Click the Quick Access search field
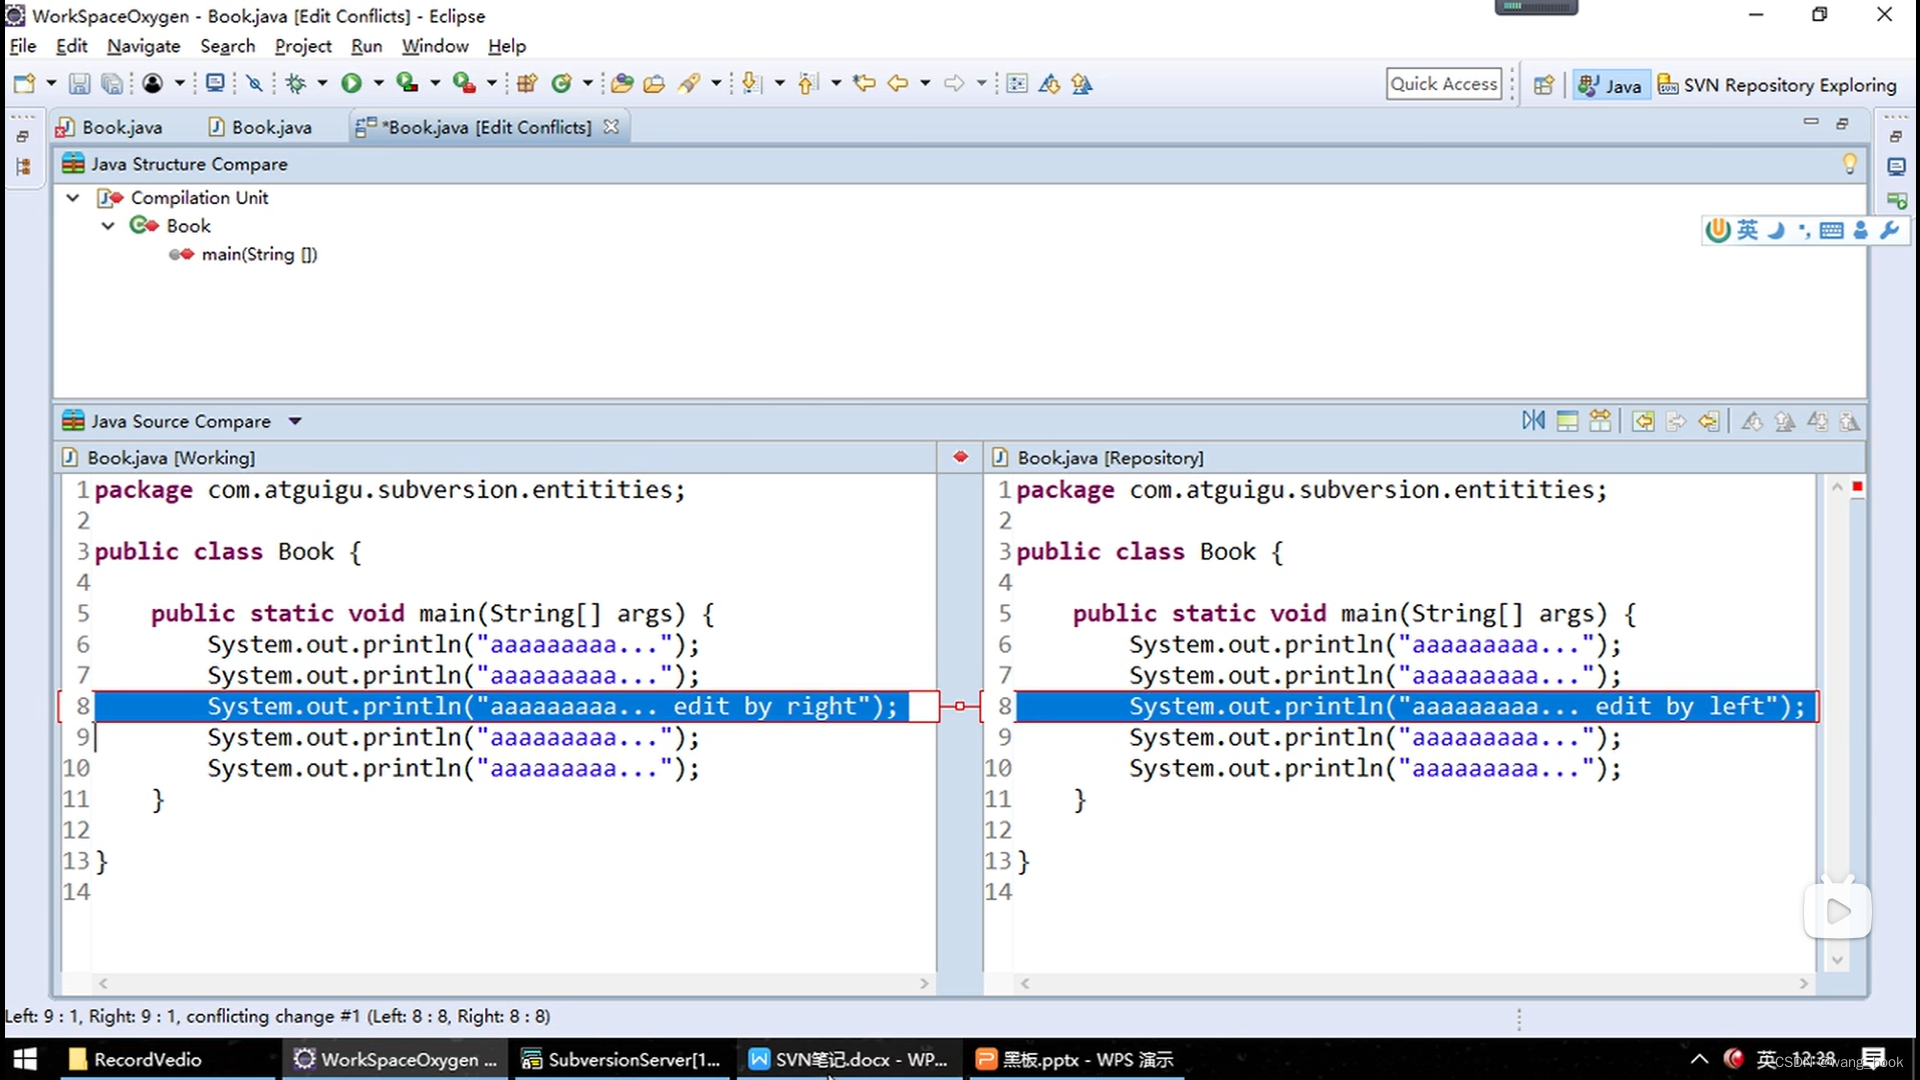This screenshot has width=1920, height=1080. pos(1444,84)
